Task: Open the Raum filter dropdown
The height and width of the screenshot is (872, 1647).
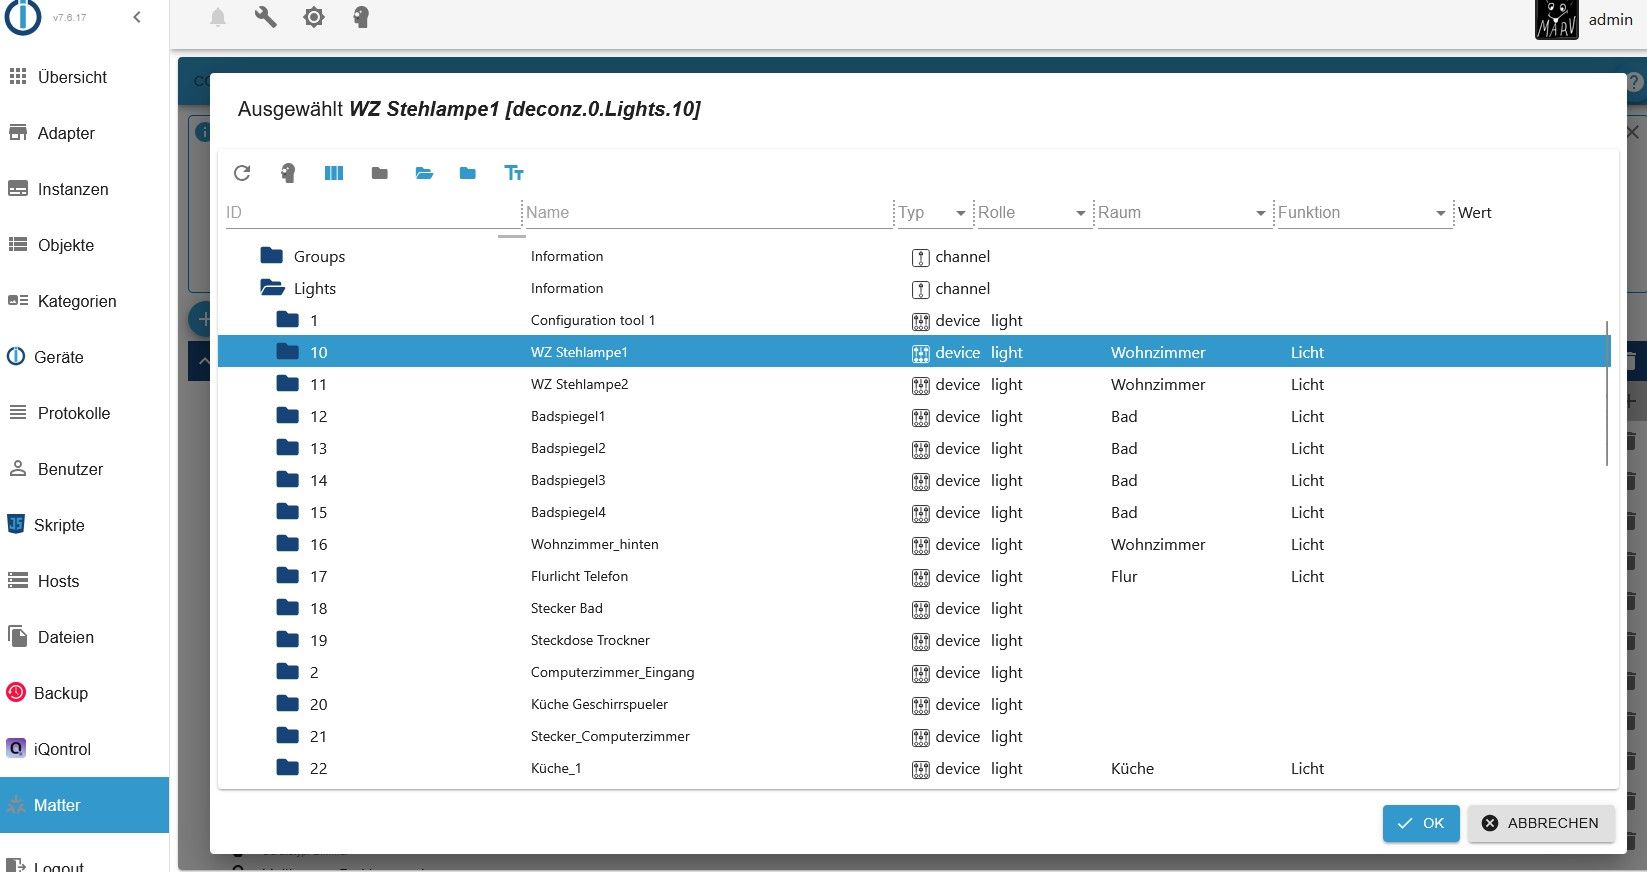Action: pyautogui.click(x=1260, y=213)
